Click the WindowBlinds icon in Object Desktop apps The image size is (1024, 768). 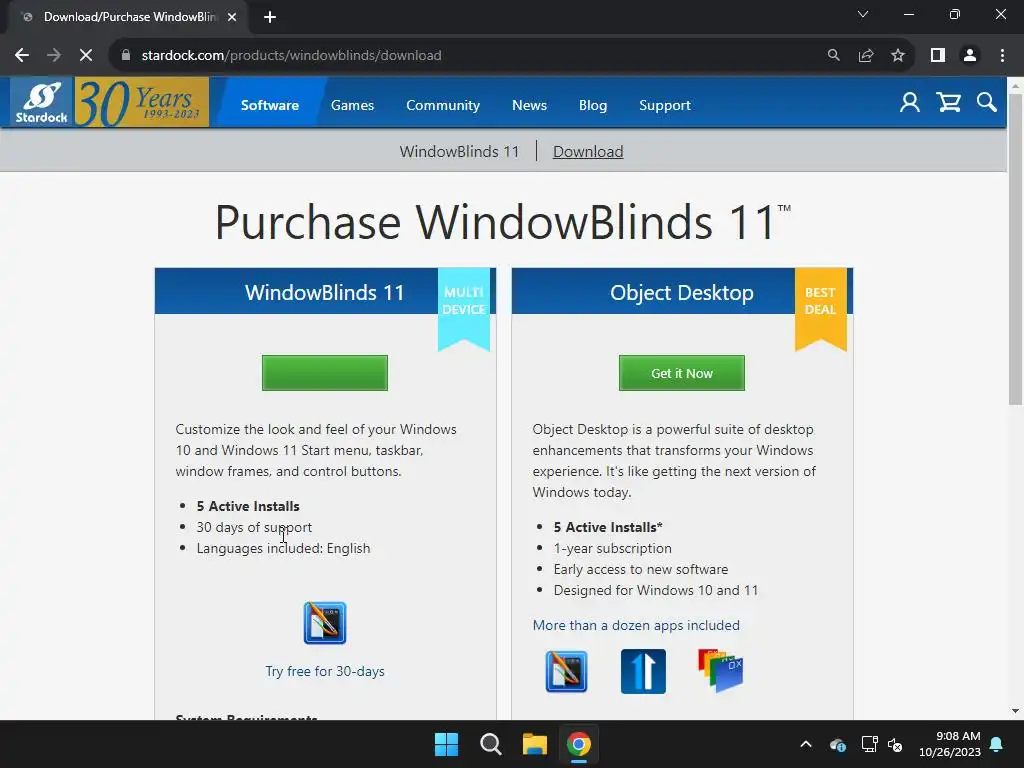coord(566,671)
